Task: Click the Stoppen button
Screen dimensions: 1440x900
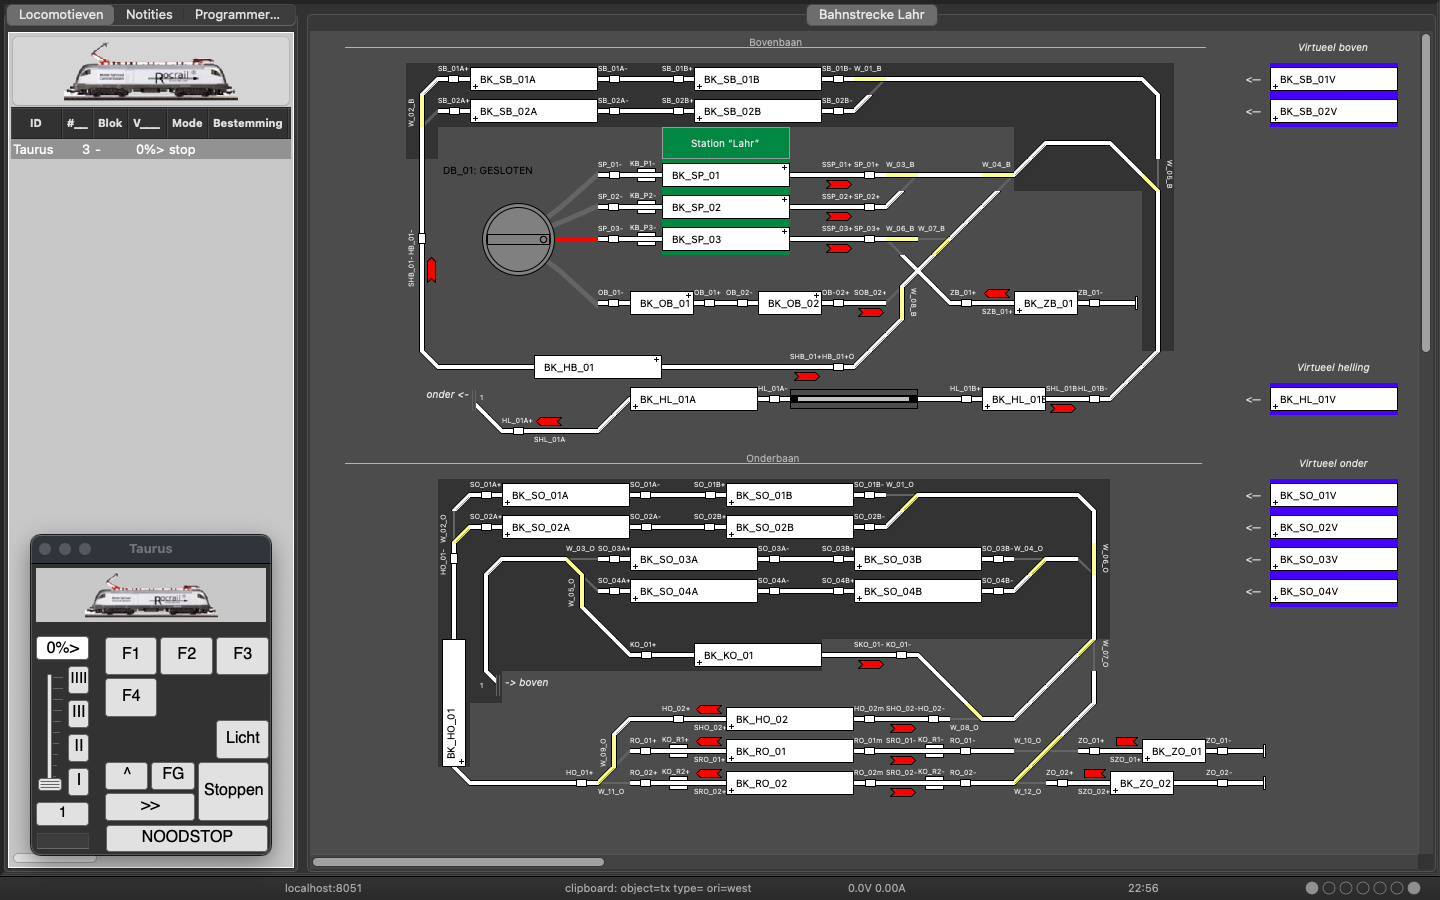Action: [233, 790]
